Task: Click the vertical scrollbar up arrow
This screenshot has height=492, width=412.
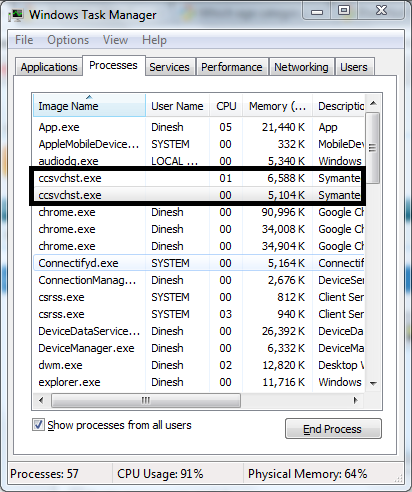Action: click(x=373, y=103)
